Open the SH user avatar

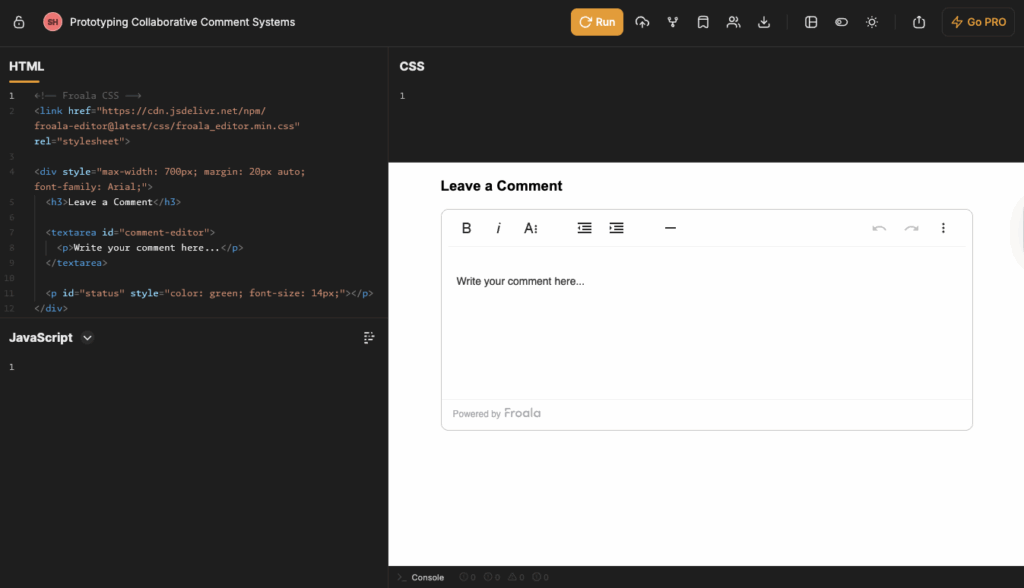tap(52, 22)
